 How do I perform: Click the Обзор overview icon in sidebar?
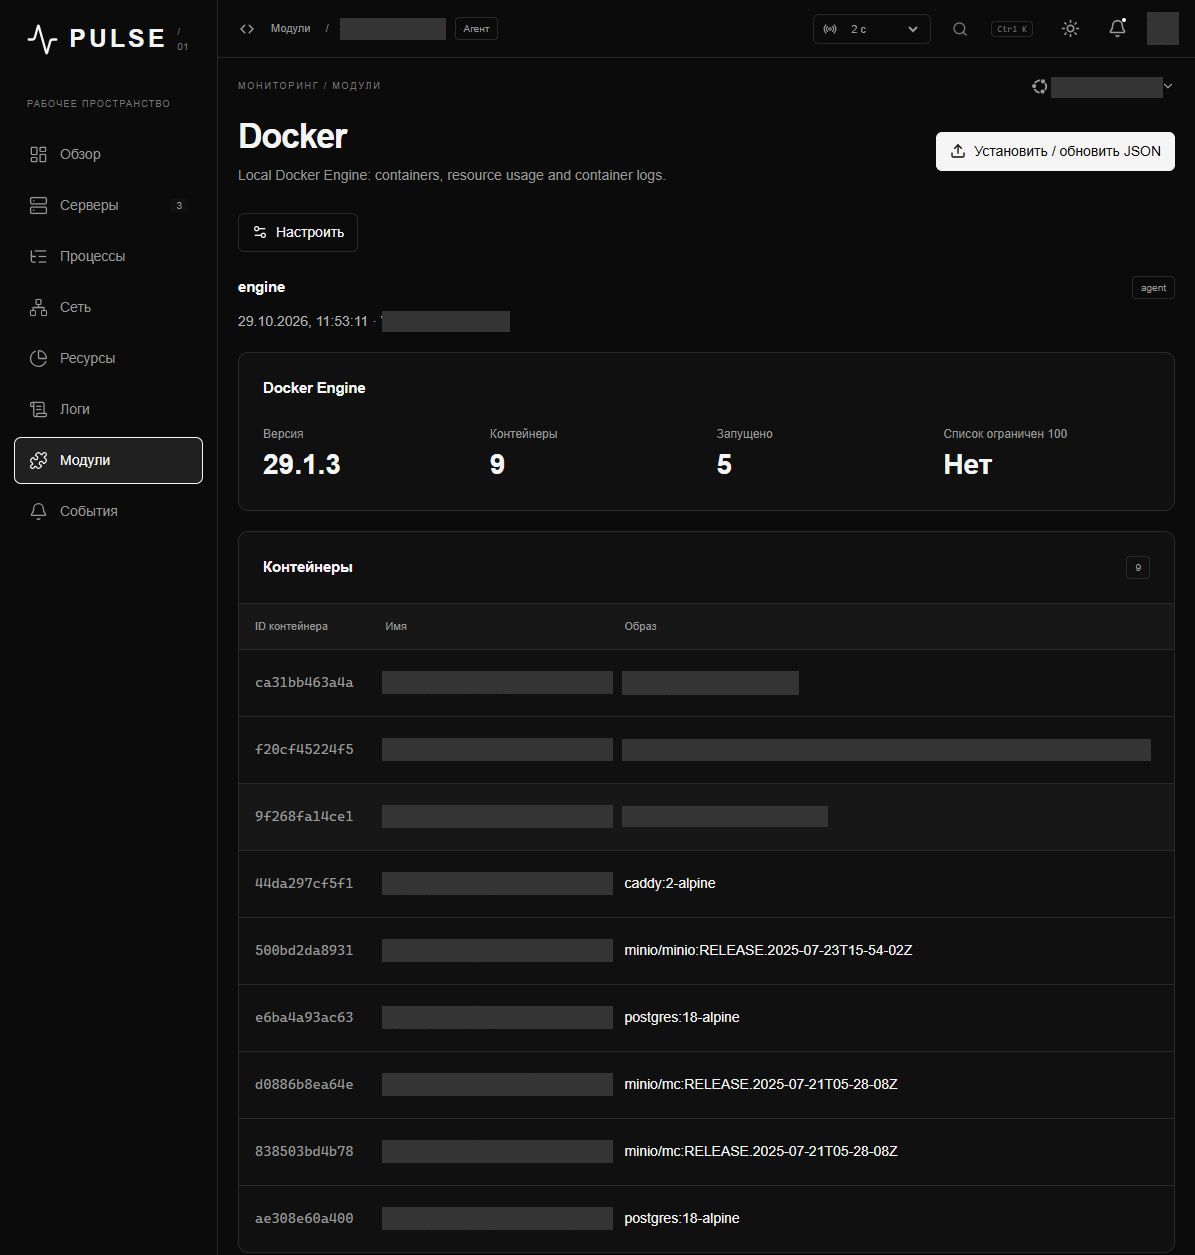(x=38, y=154)
